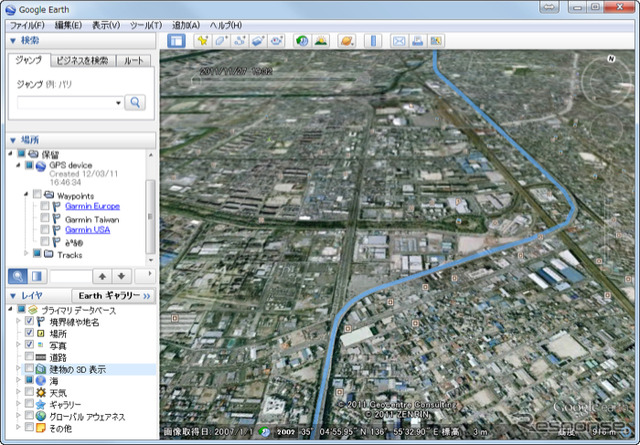
Task: Click the compass north indicator
Action: tap(611, 58)
